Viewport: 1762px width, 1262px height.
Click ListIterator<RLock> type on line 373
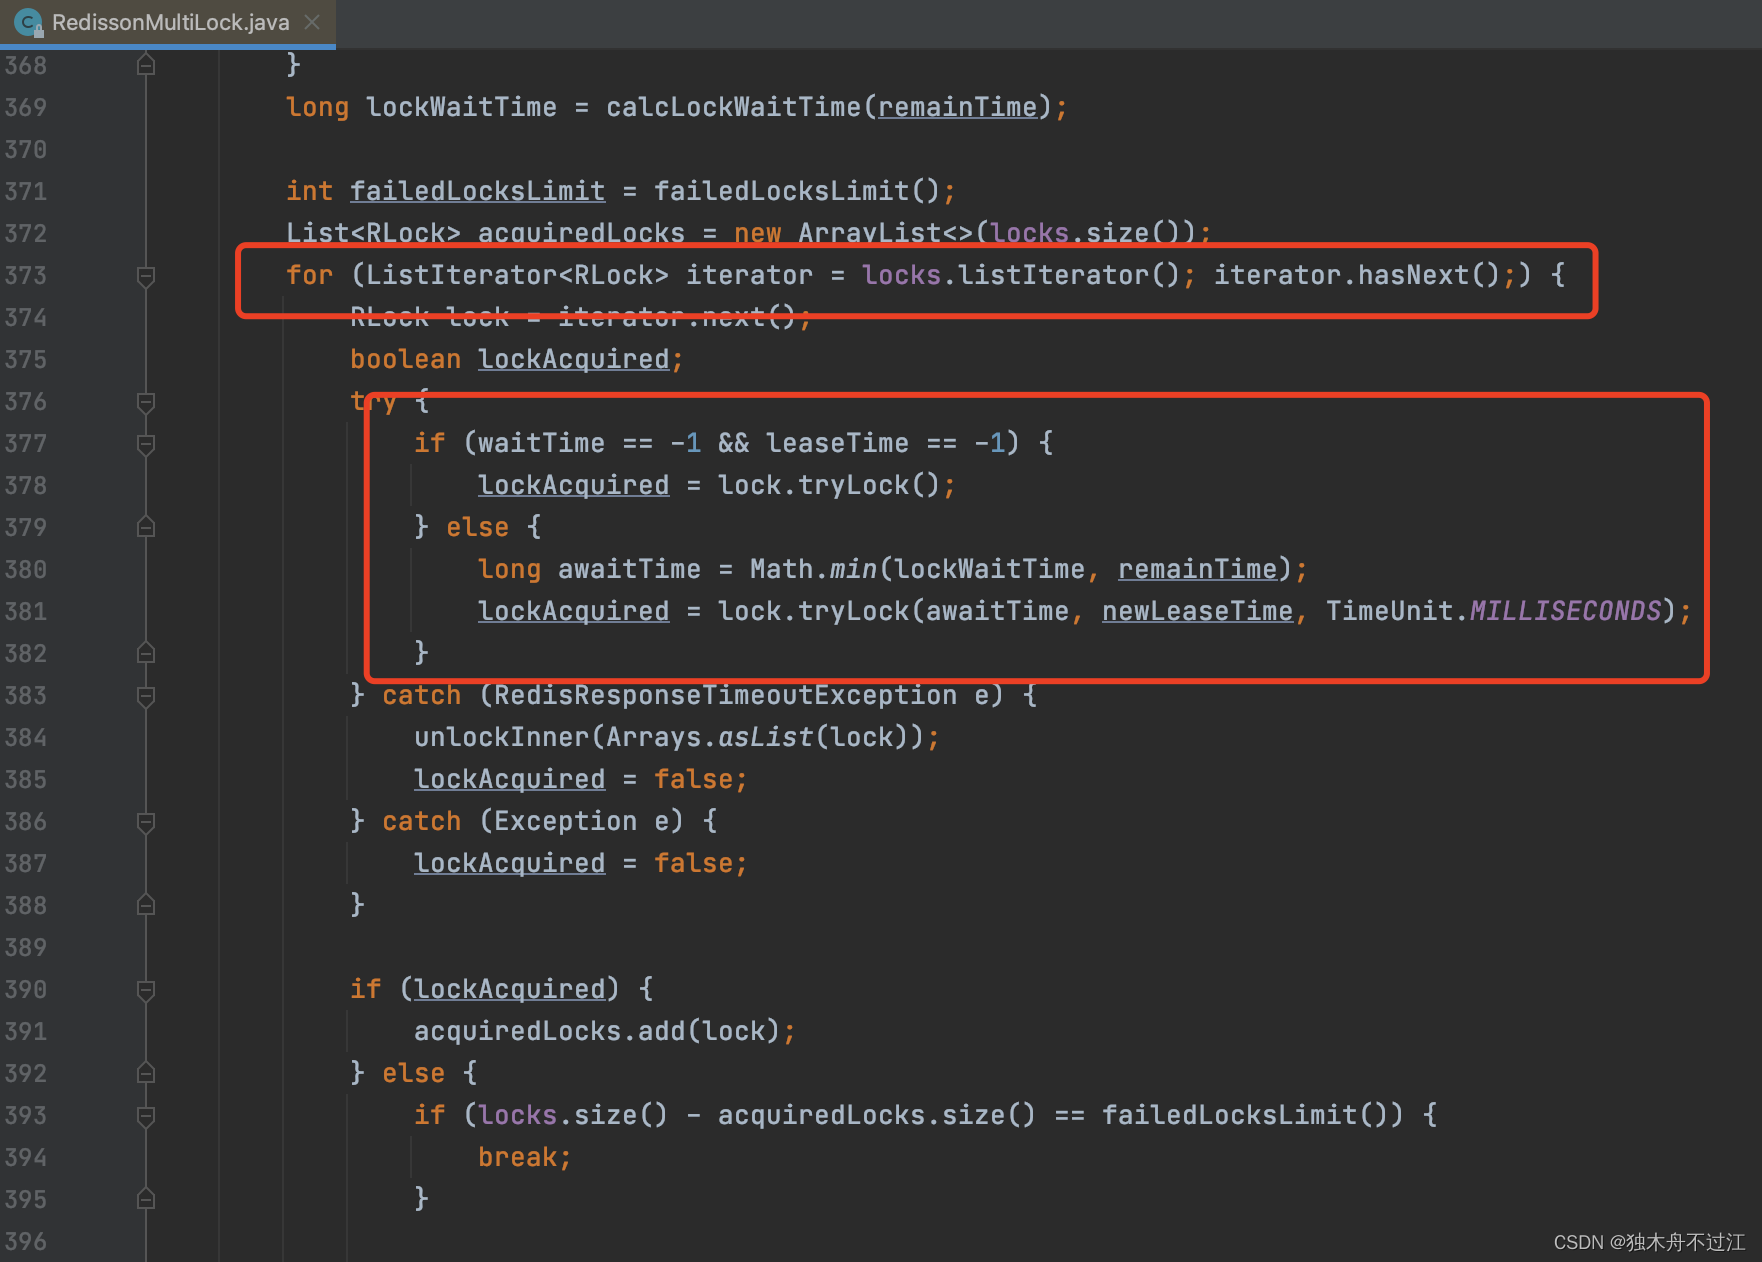(517, 275)
